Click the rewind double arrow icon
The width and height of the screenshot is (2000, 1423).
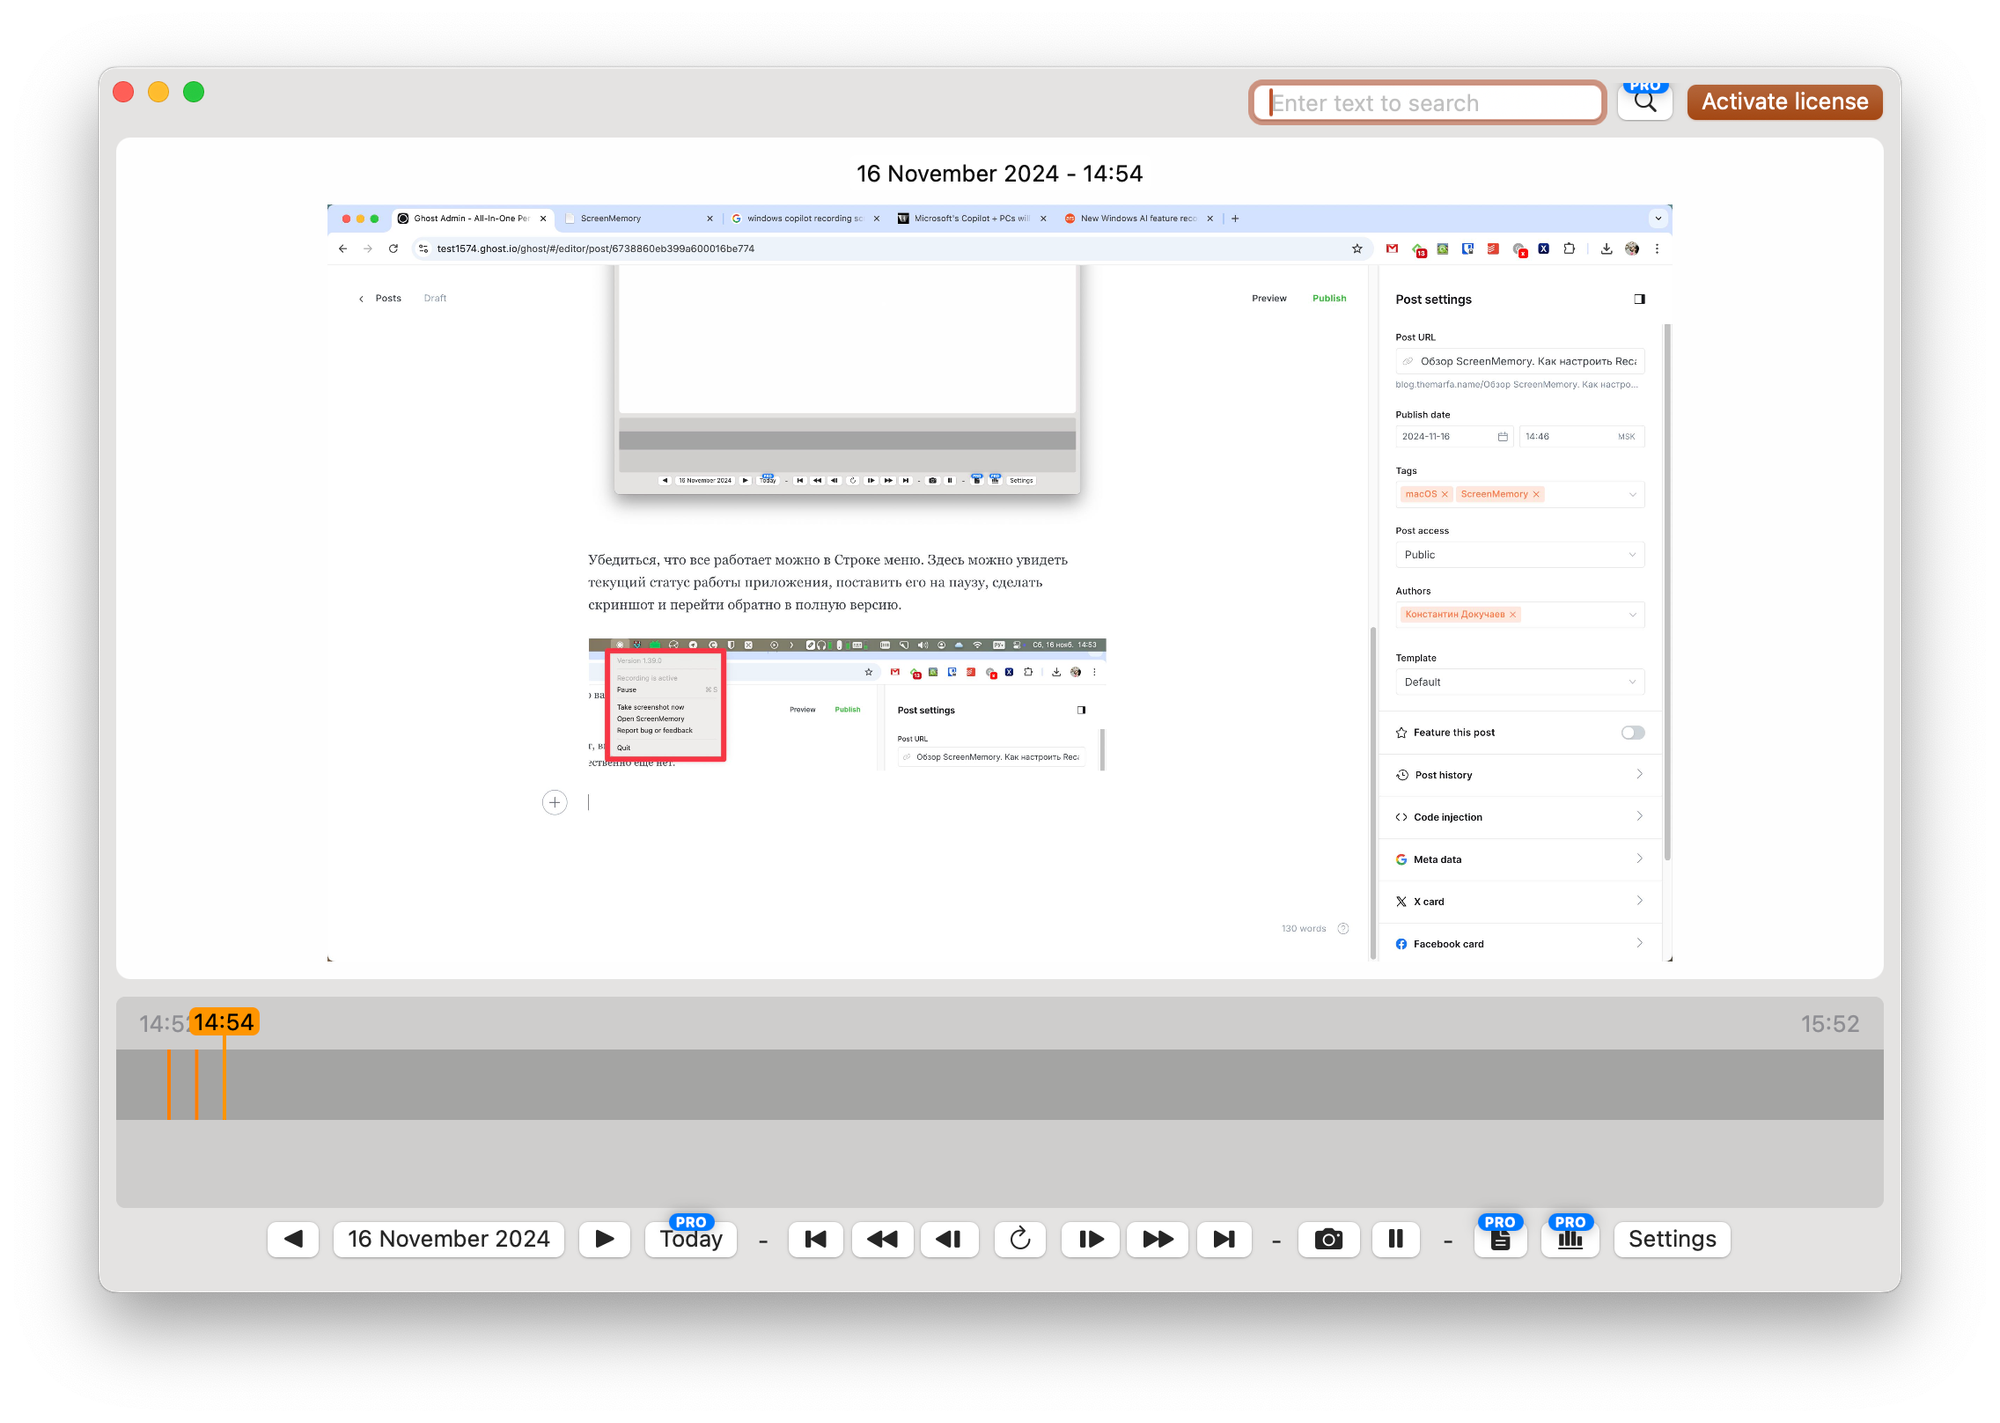882,1239
